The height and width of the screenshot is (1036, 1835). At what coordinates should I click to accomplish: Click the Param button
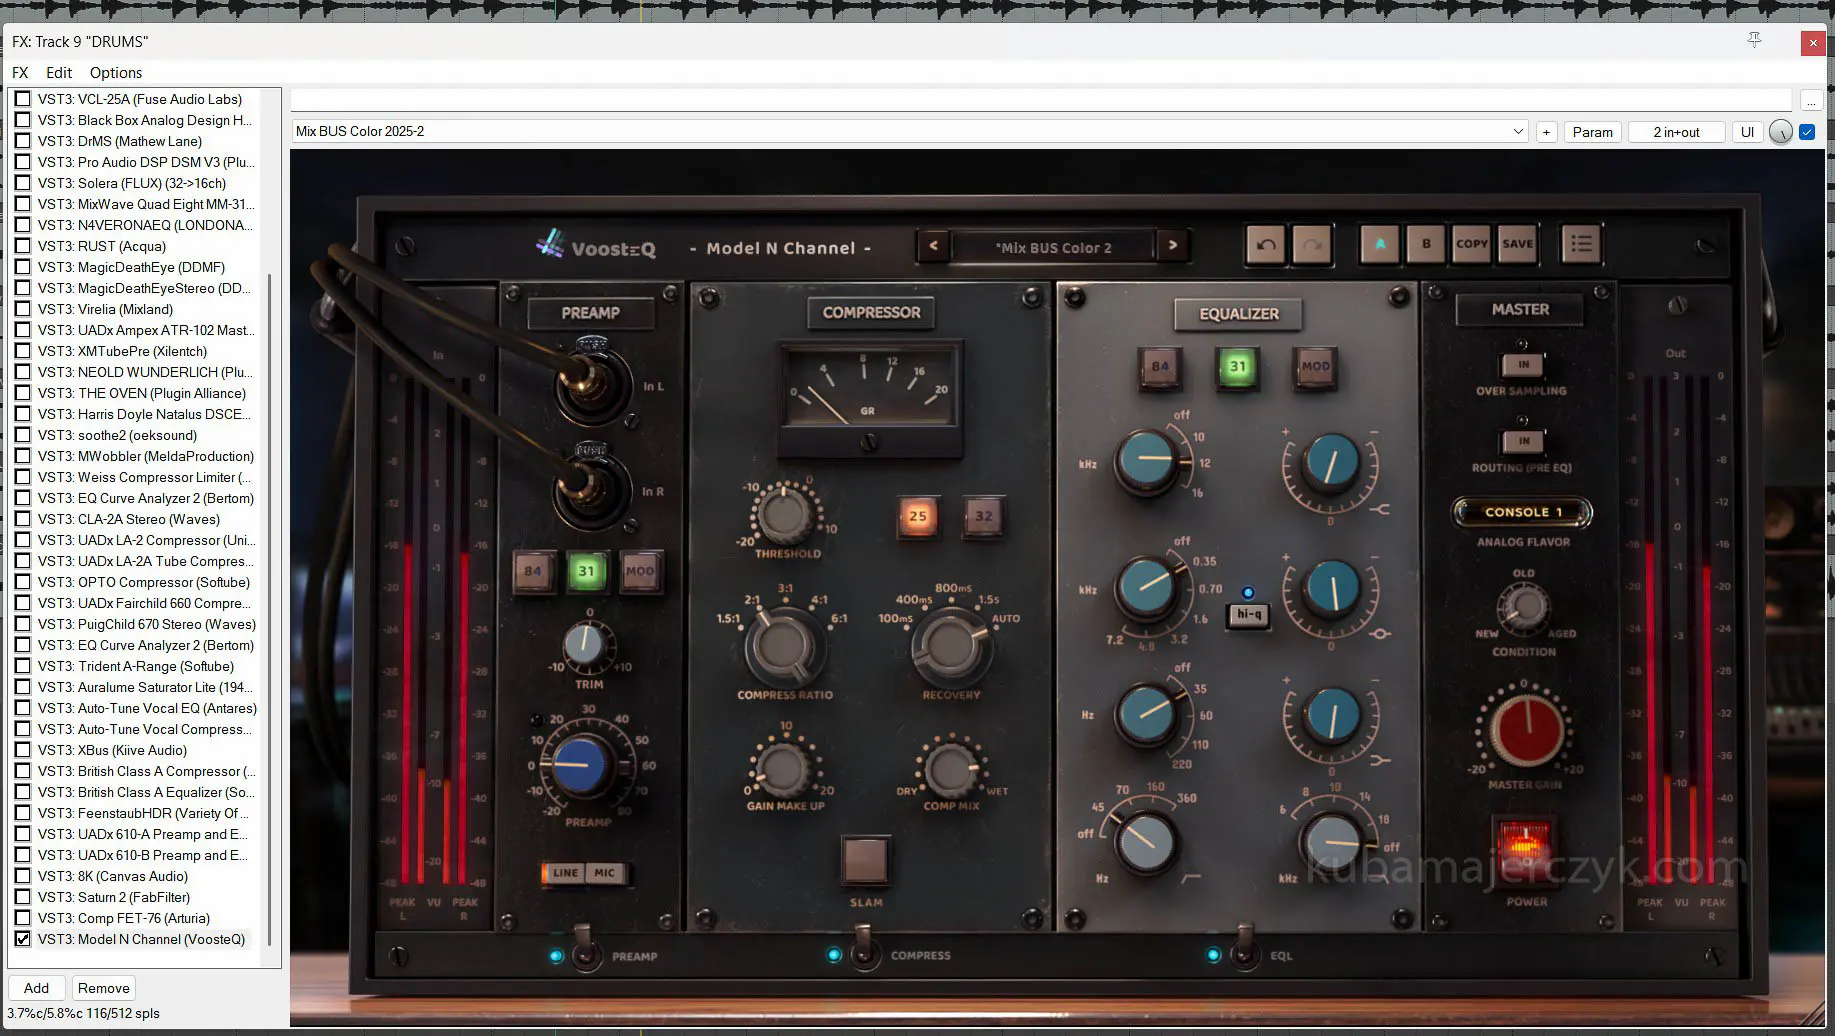[x=1592, y=132]
